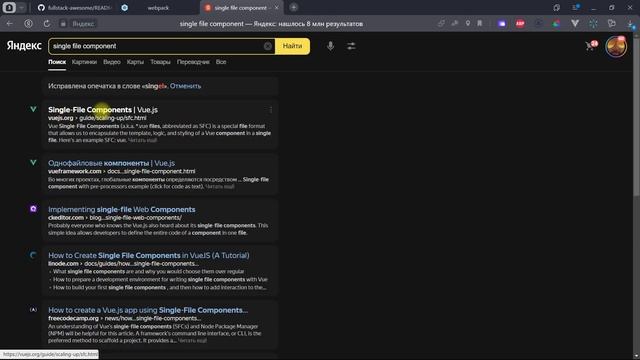
Task: Open Single-File Components Vue.js result
Action: click(103, 110)
